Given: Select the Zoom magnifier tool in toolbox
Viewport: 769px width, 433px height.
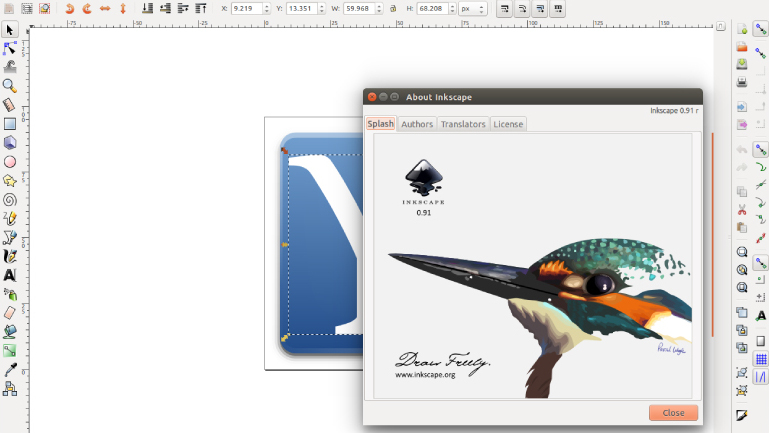Looking at the screenshot, I should 9,86.
